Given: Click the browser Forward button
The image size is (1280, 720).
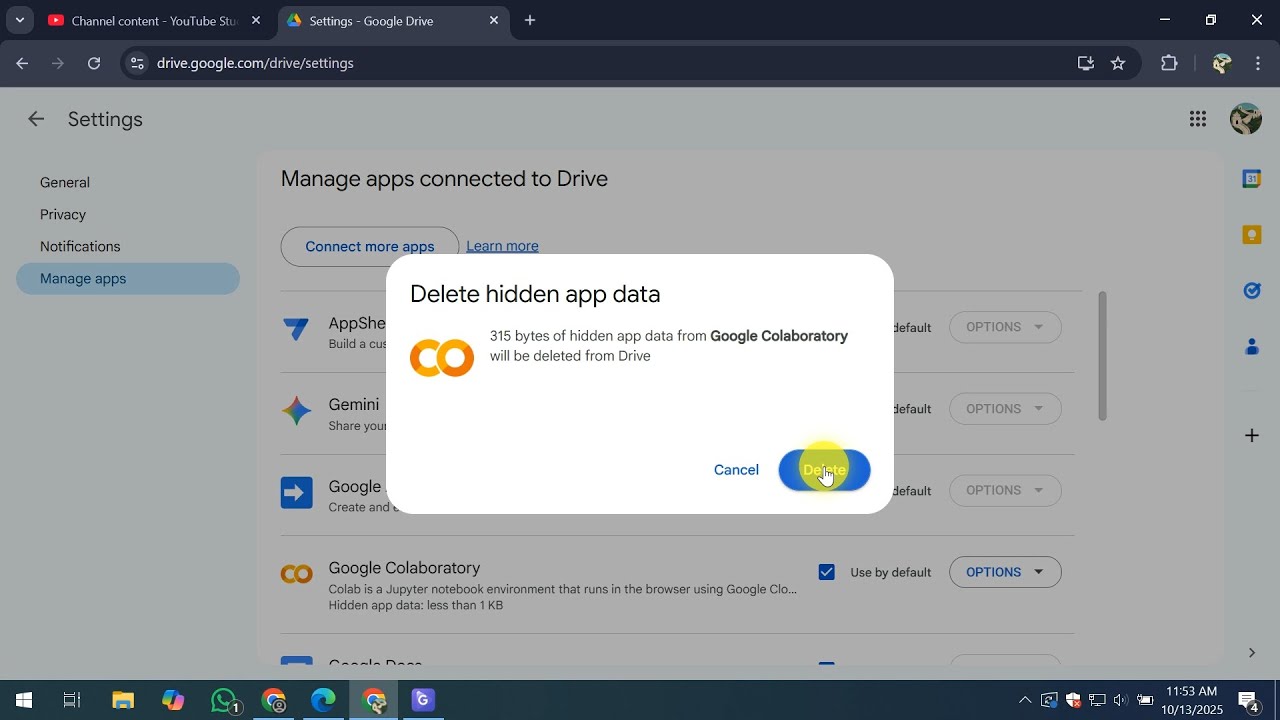Looking at the screenshot, I should (x=58, y=63).
